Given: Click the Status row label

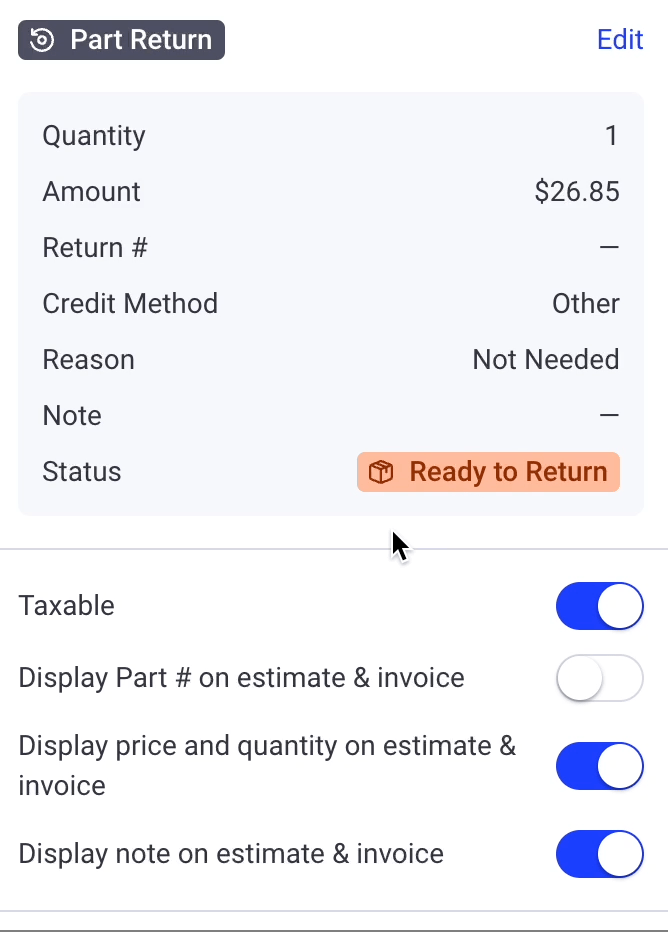Looking at the screenshot, I should click(81, 471).
